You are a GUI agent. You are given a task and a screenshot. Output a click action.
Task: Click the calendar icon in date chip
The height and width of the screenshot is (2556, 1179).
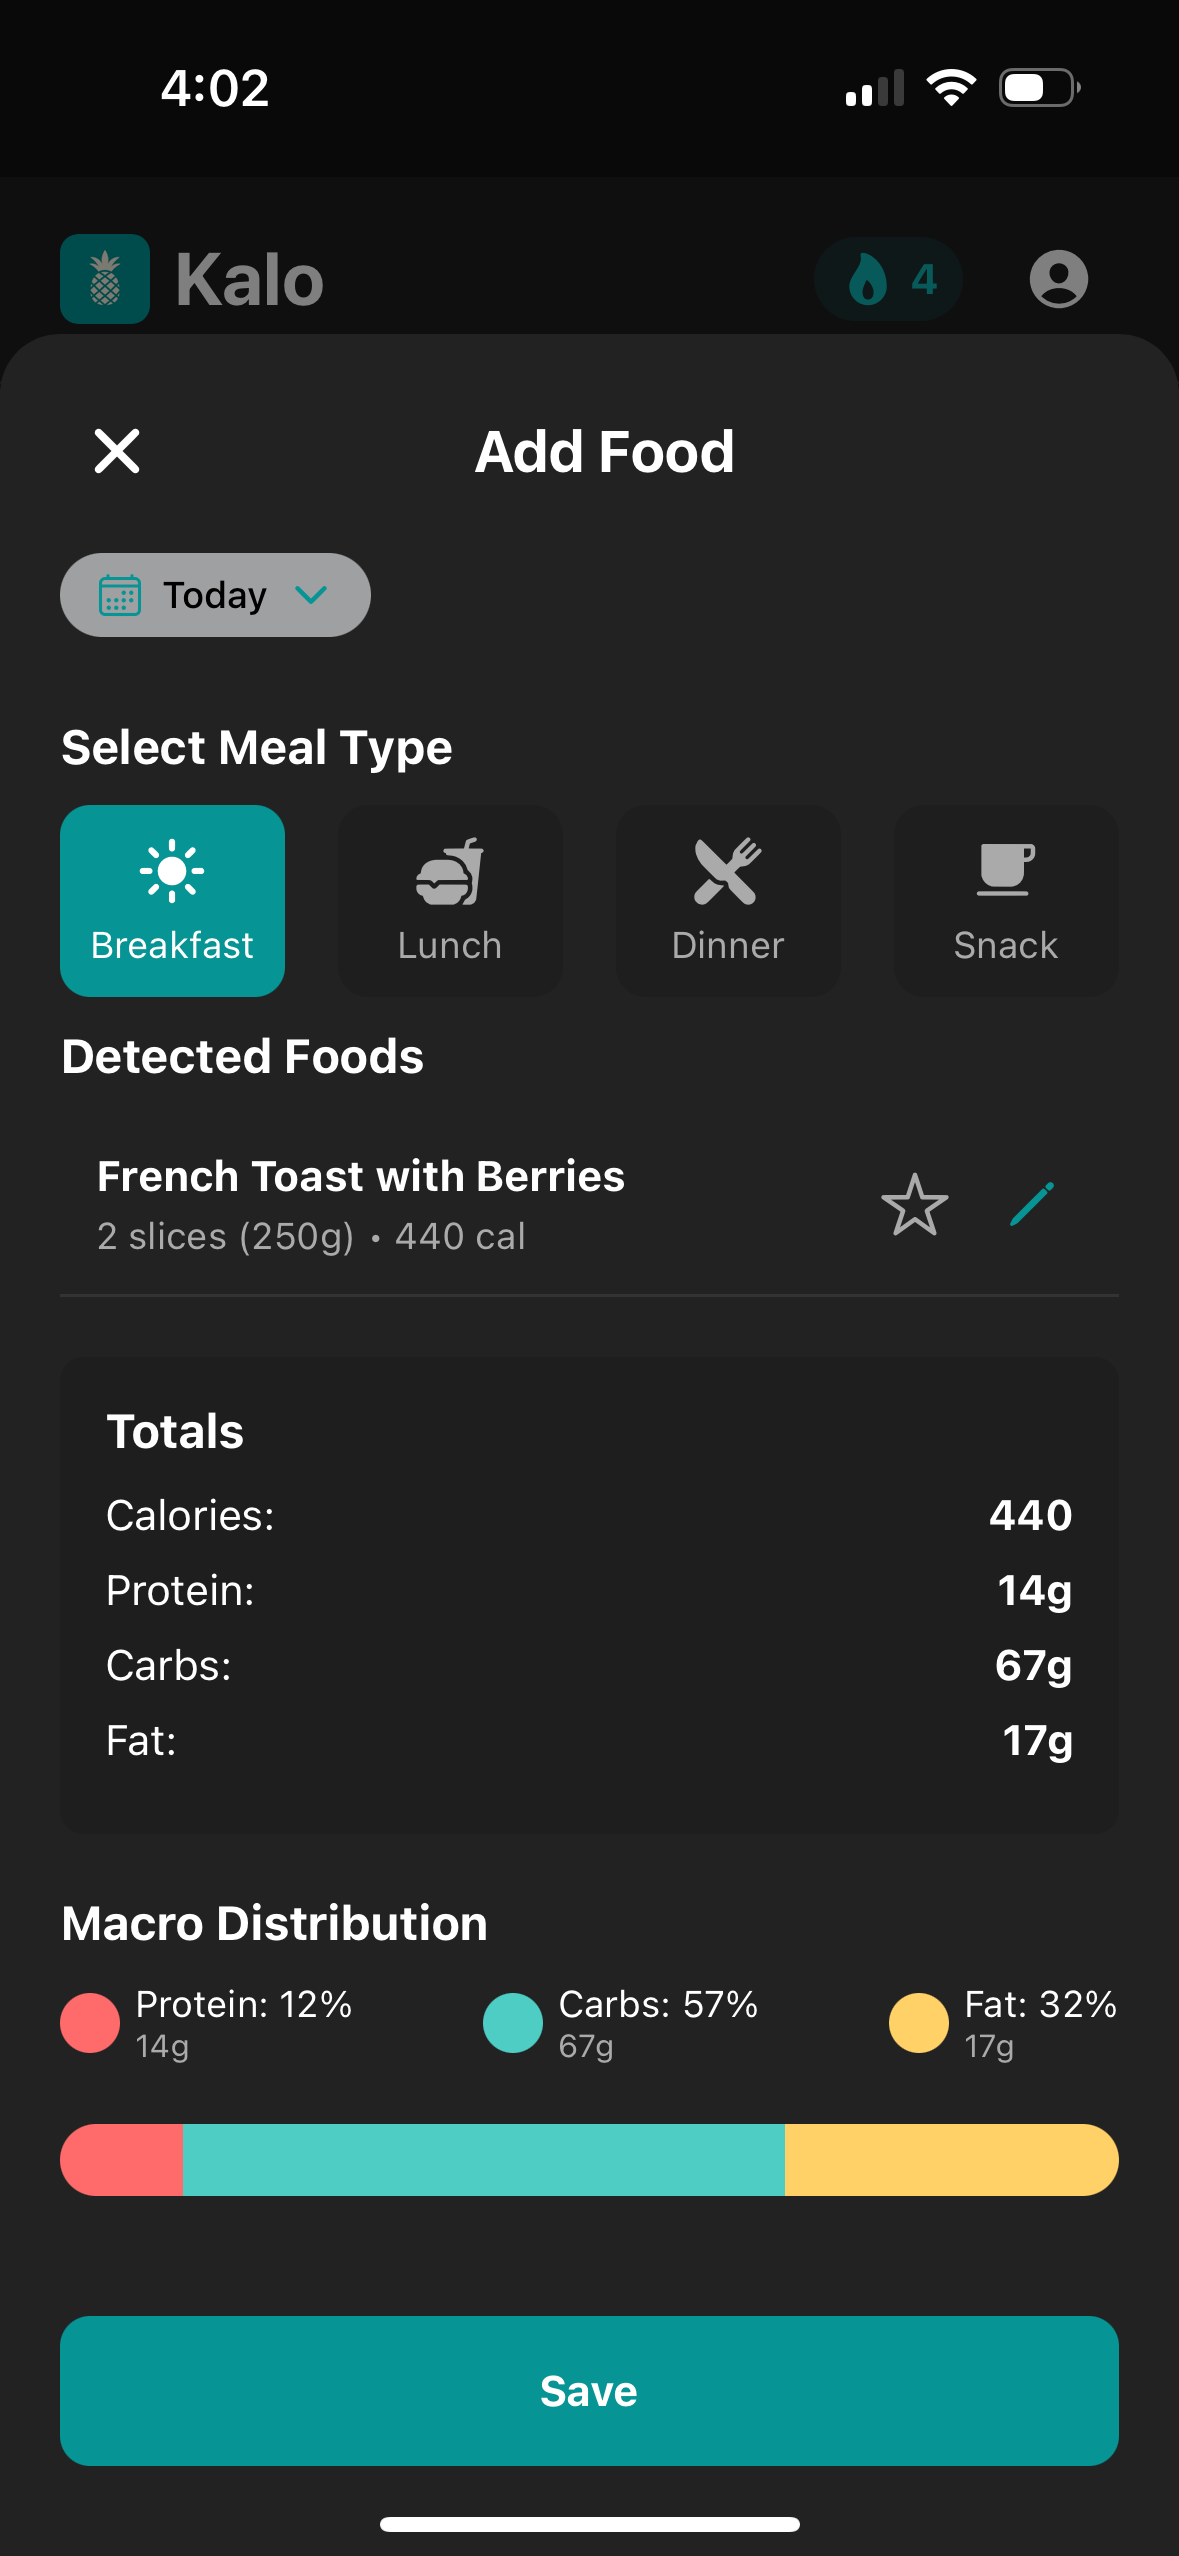pos(120,596)
